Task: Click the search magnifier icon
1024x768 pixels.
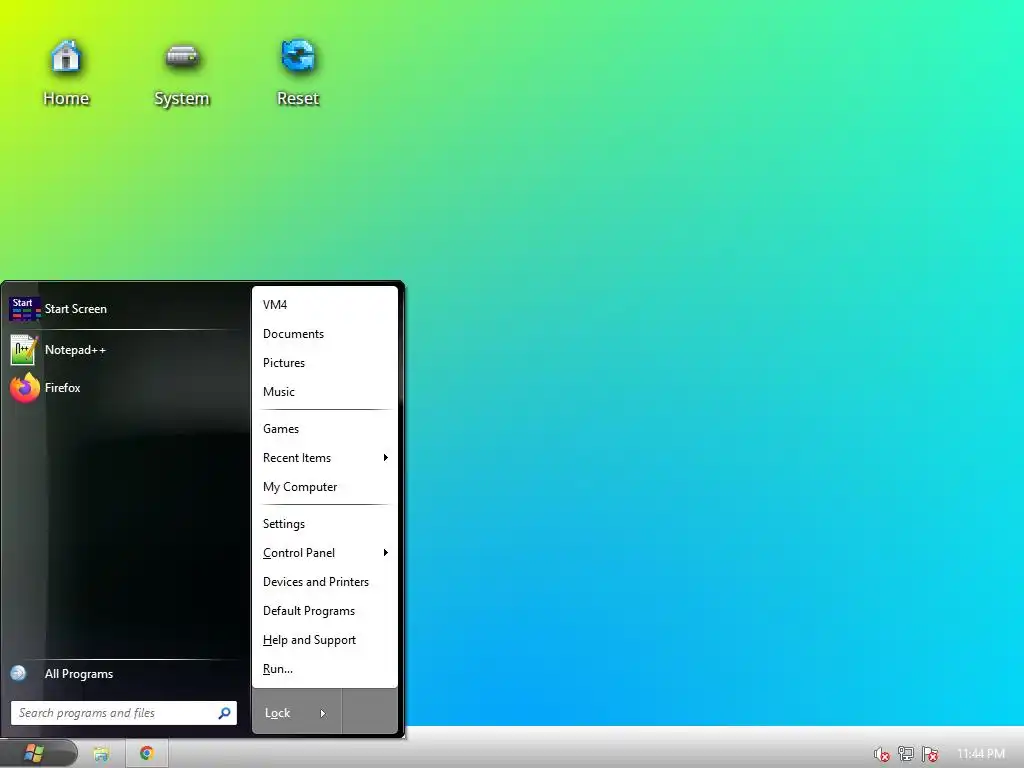Action: tap(224, 713)
